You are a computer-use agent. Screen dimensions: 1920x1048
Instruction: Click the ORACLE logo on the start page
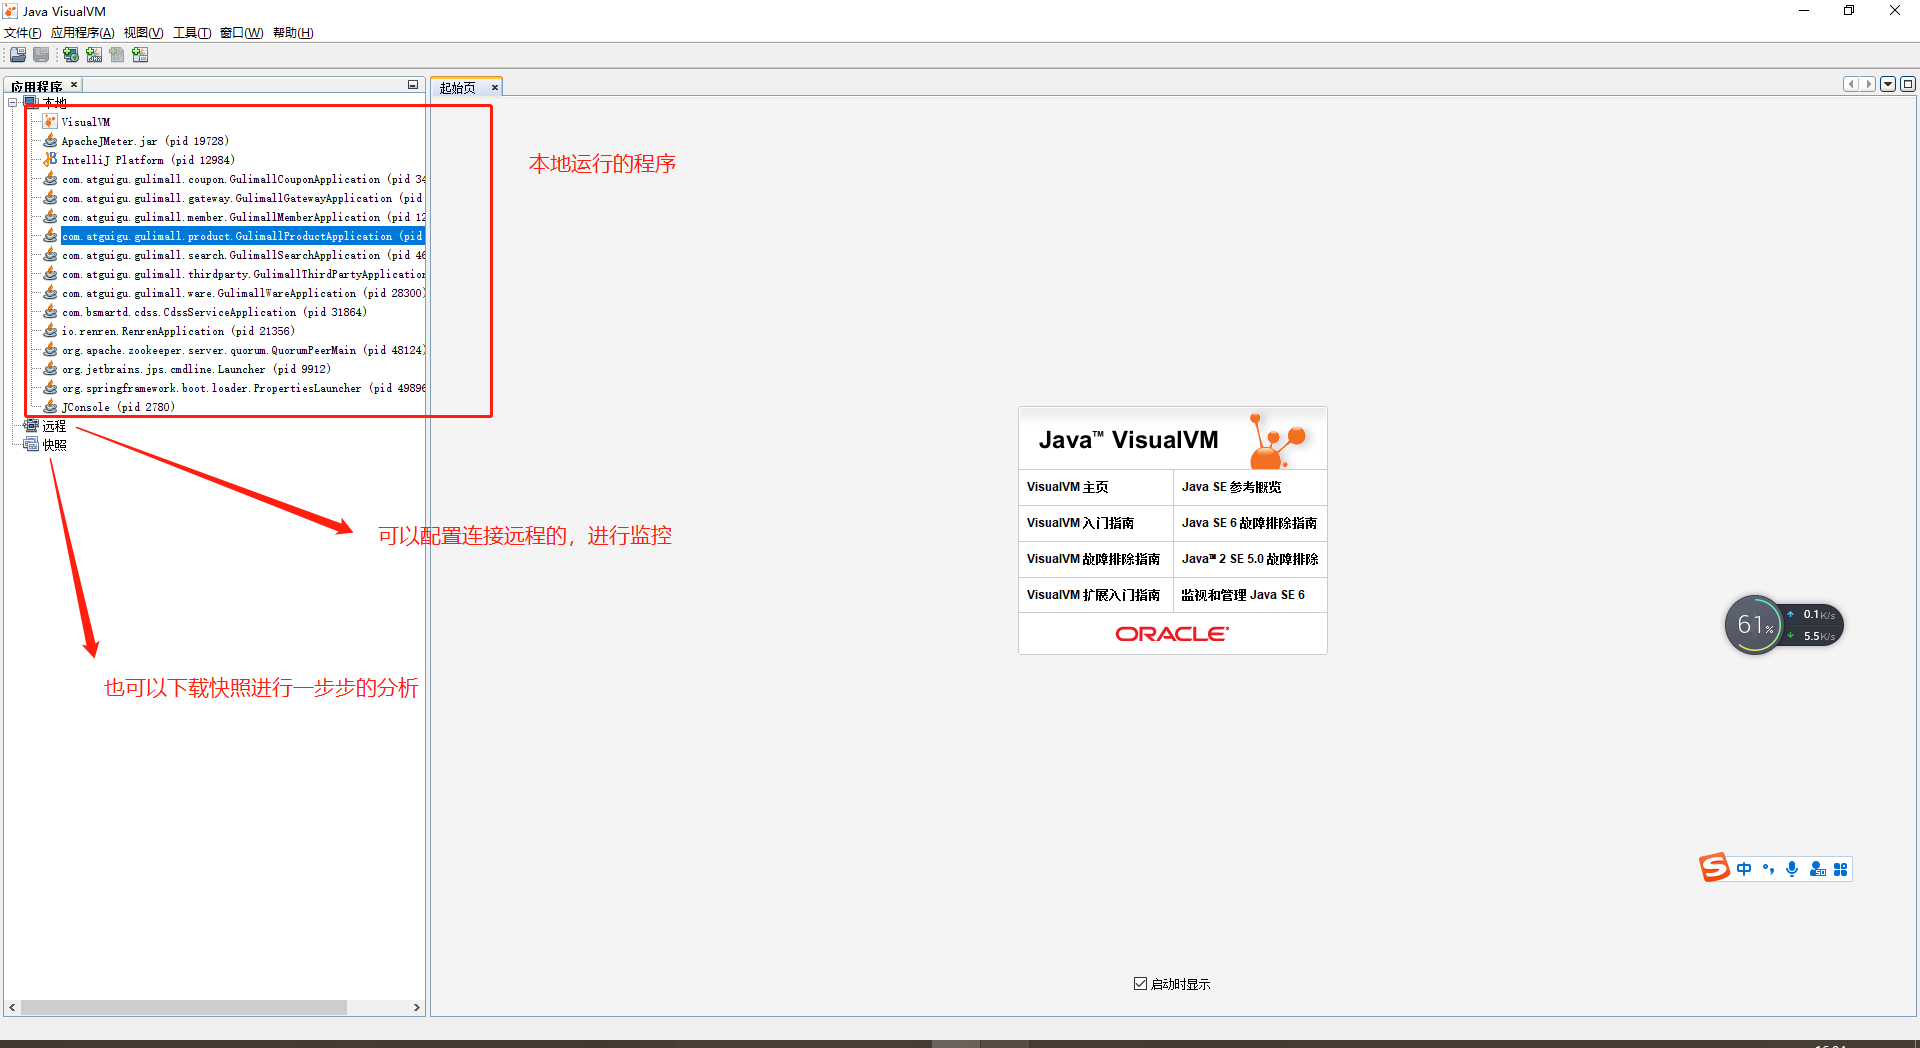(x=1171, y=633)
